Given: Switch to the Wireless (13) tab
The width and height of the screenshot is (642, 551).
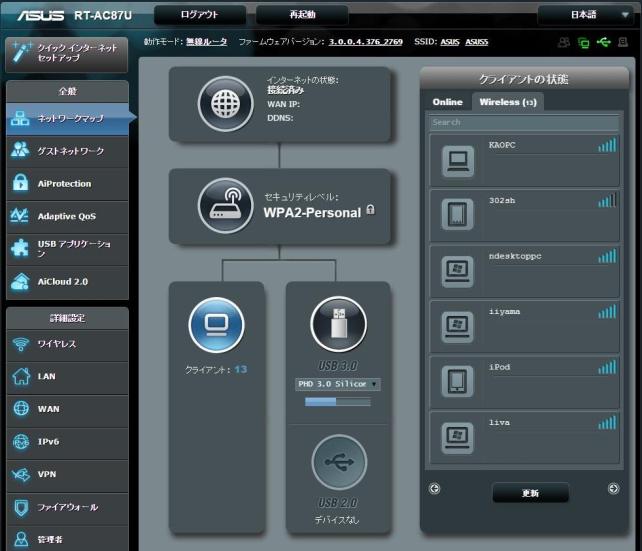Looking at the screenshot, I should coord(508,102).
